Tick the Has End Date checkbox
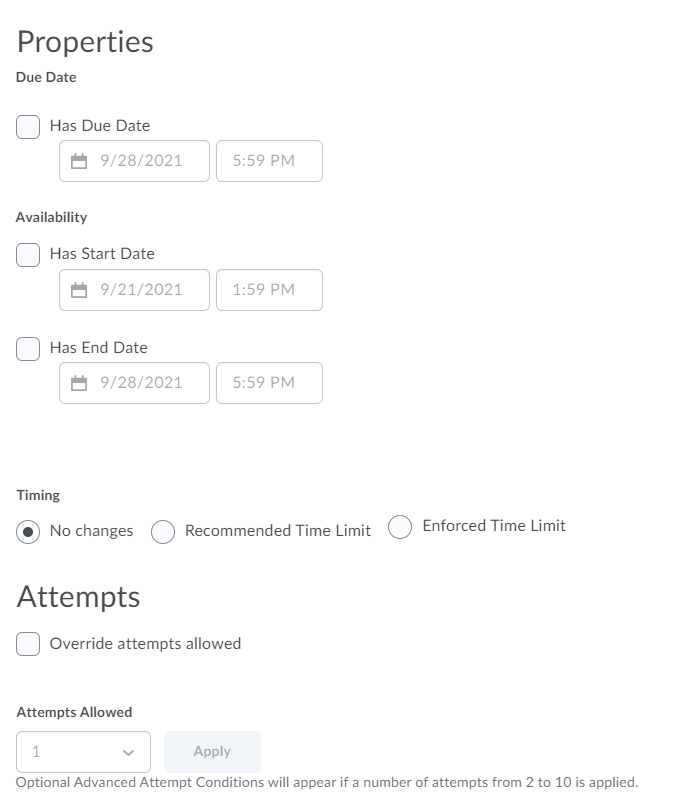The width and height of the screenshot is (675, 796). tap(28, 349)
